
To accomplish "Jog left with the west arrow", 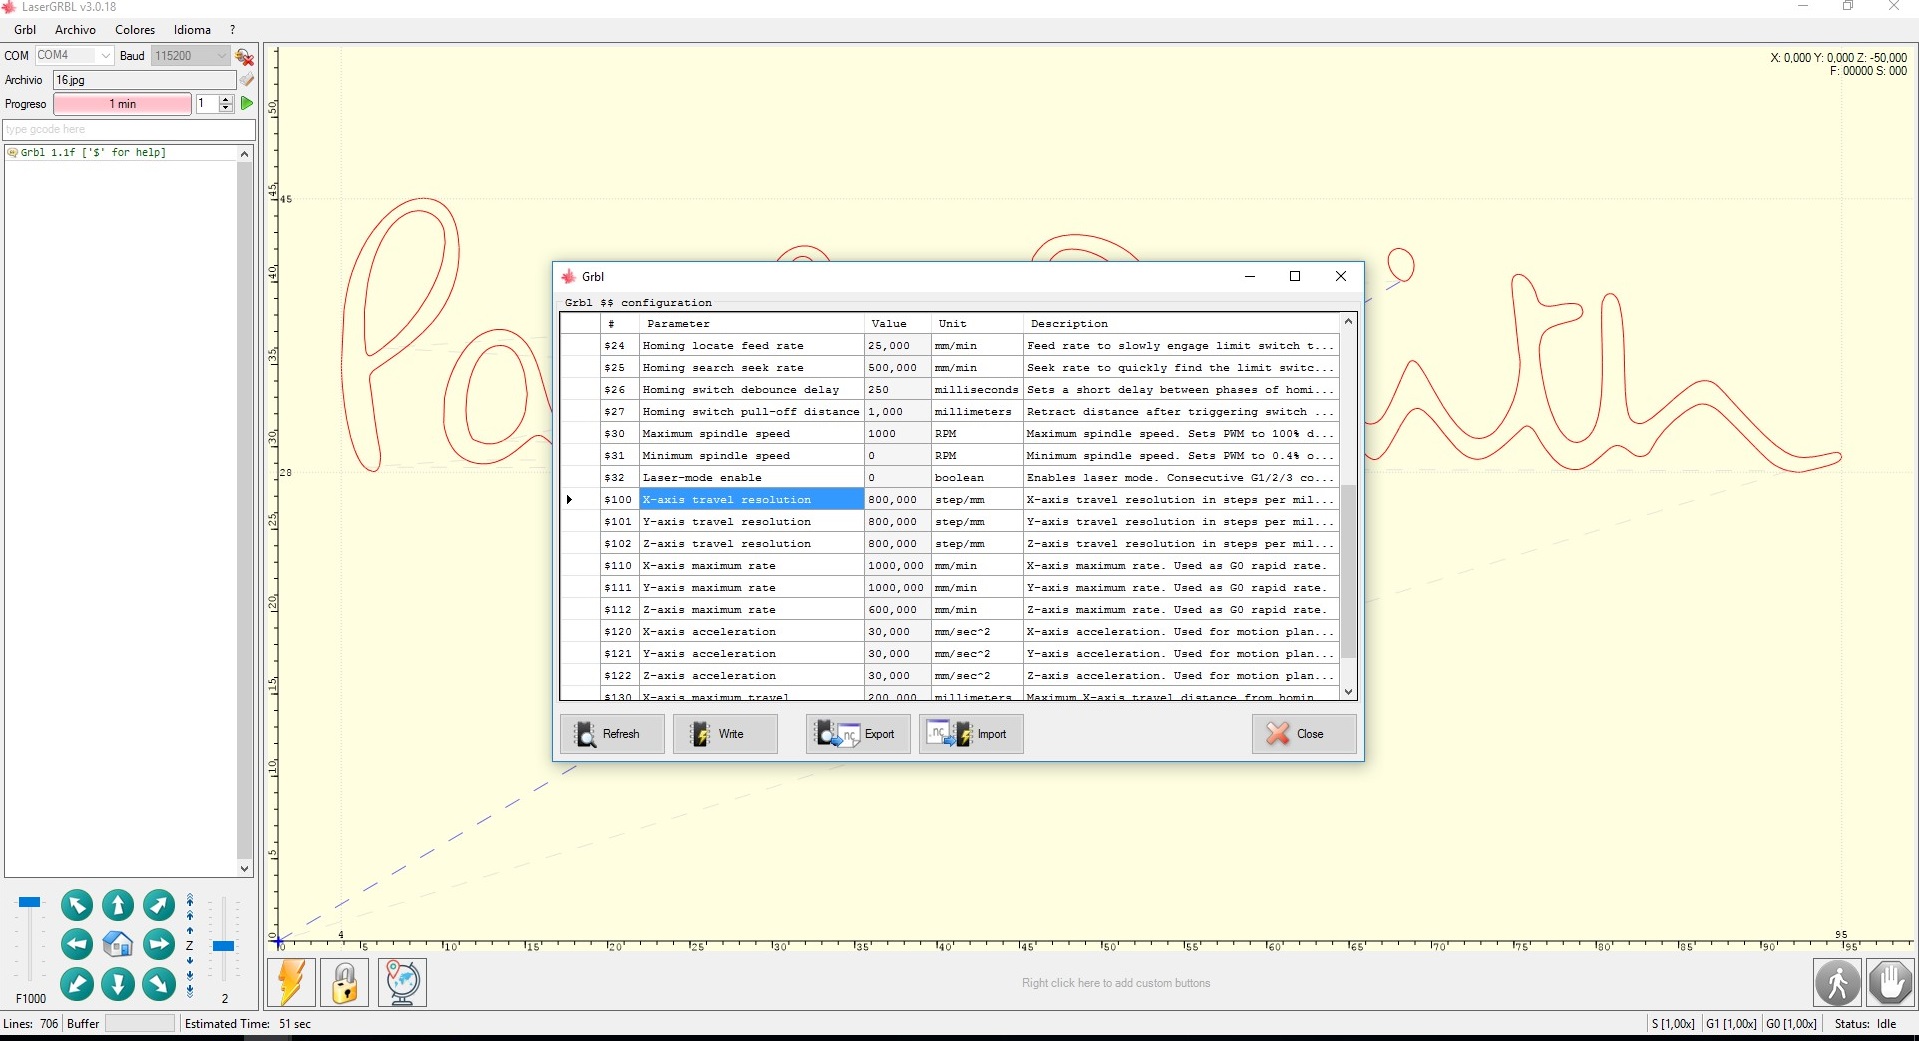I will pos(77,944).
